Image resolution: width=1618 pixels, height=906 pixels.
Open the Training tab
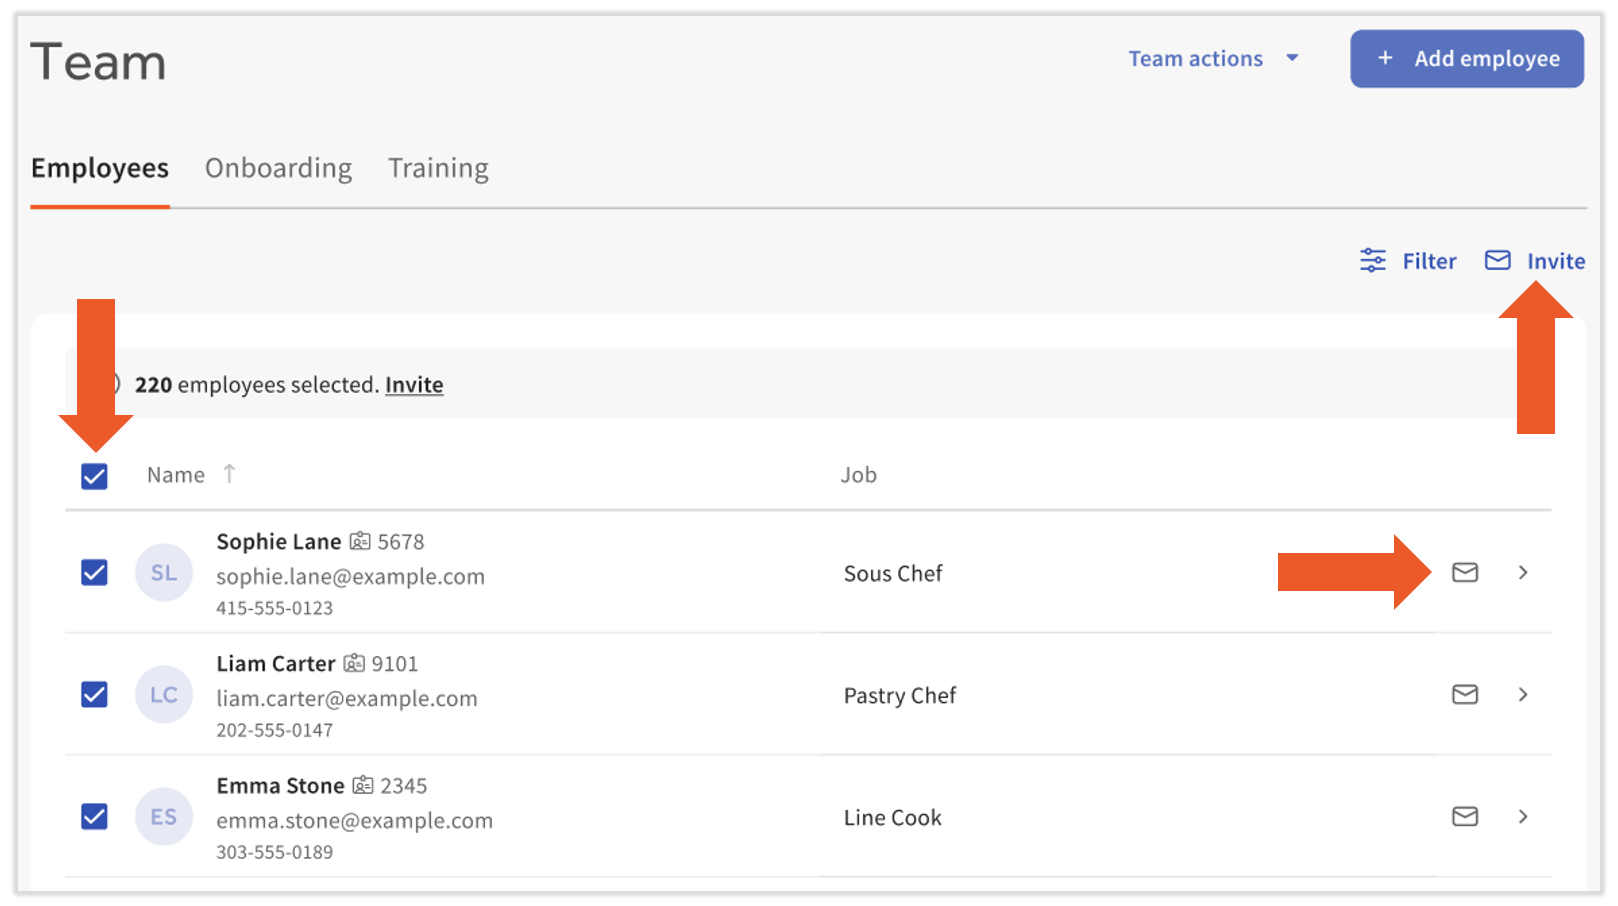[438, 168]
